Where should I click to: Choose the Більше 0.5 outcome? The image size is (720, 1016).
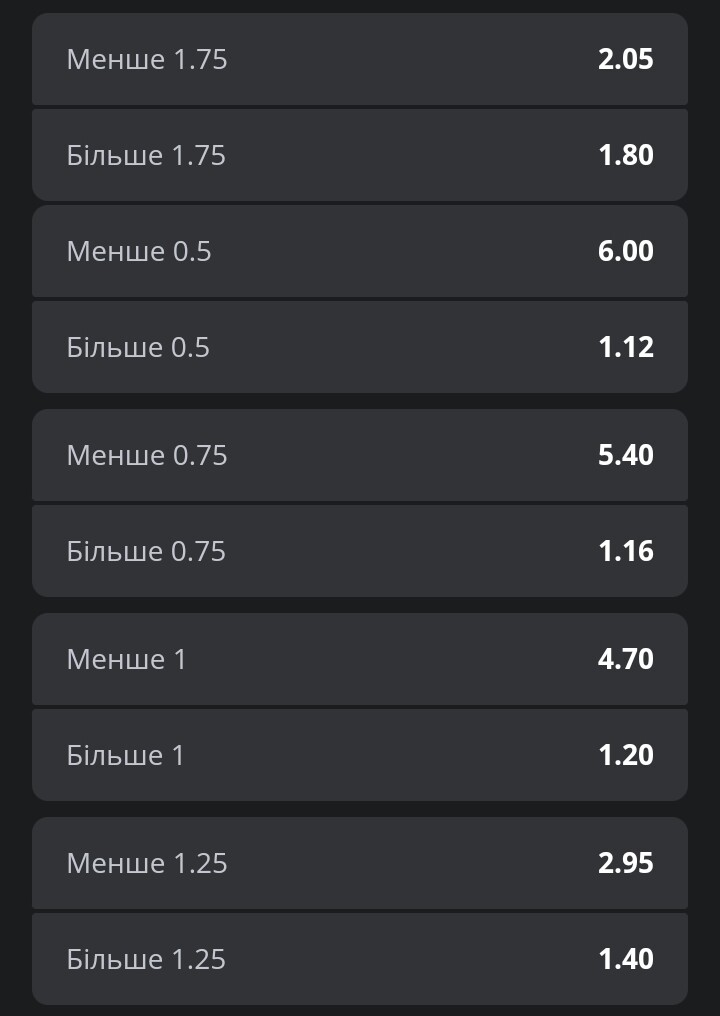tap(360, 347)
